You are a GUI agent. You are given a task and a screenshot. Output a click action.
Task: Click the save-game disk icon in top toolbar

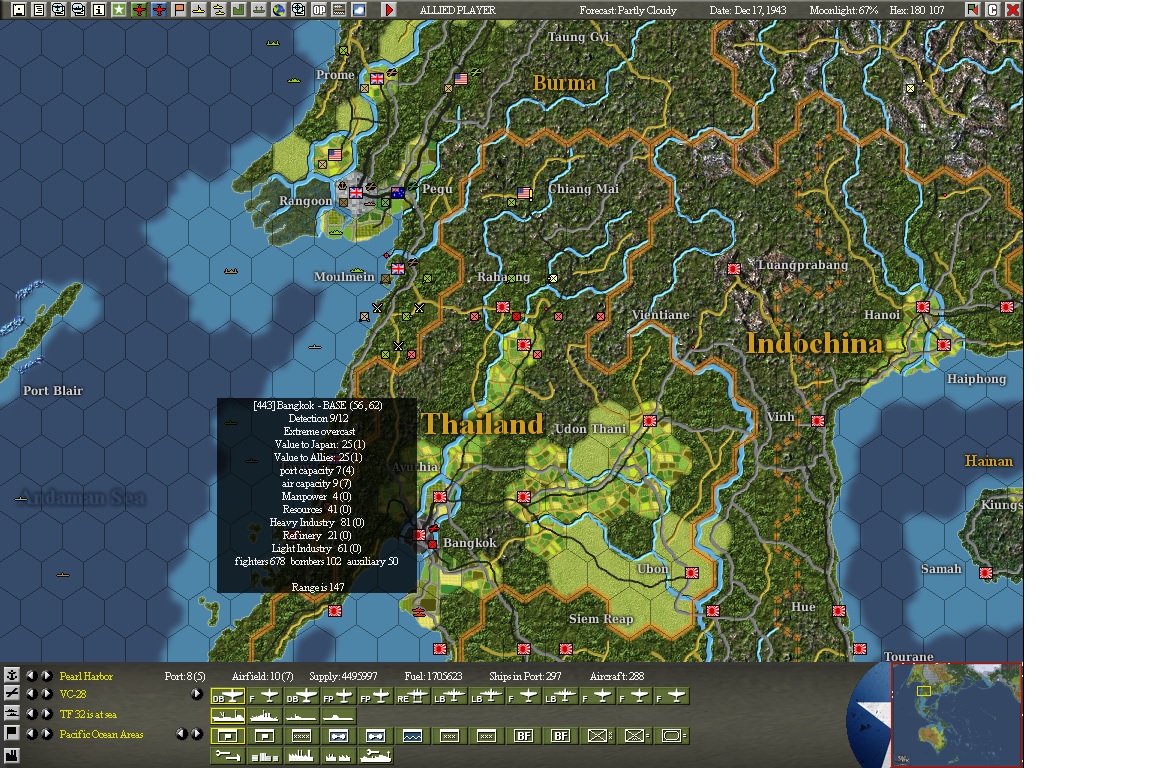(x=19, y=10)
